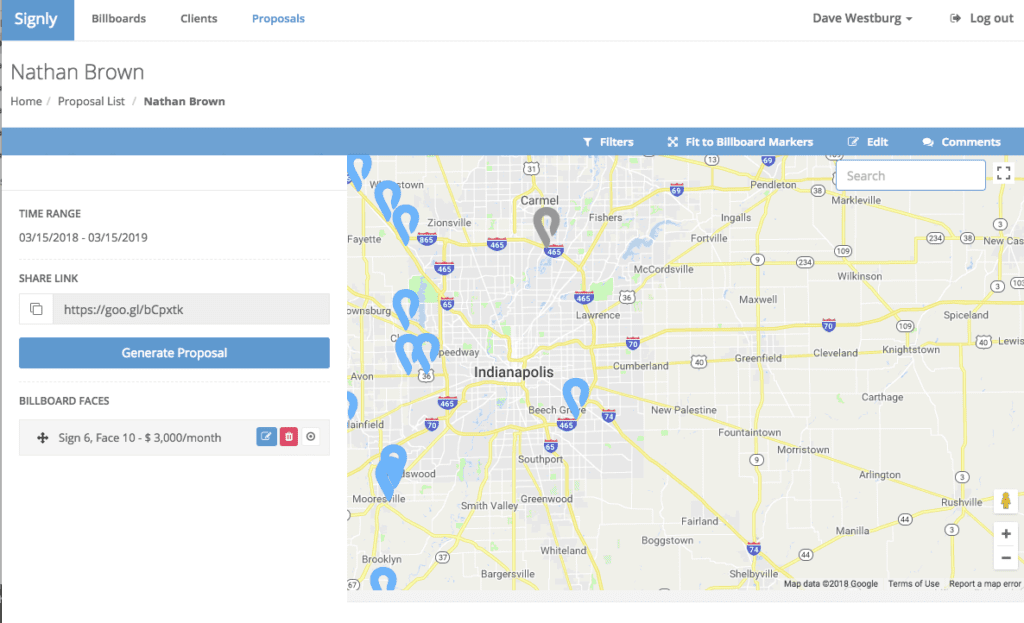Open the Dave Westburg user dropdown
This screenshot has width=1024, height=623.
862,19
